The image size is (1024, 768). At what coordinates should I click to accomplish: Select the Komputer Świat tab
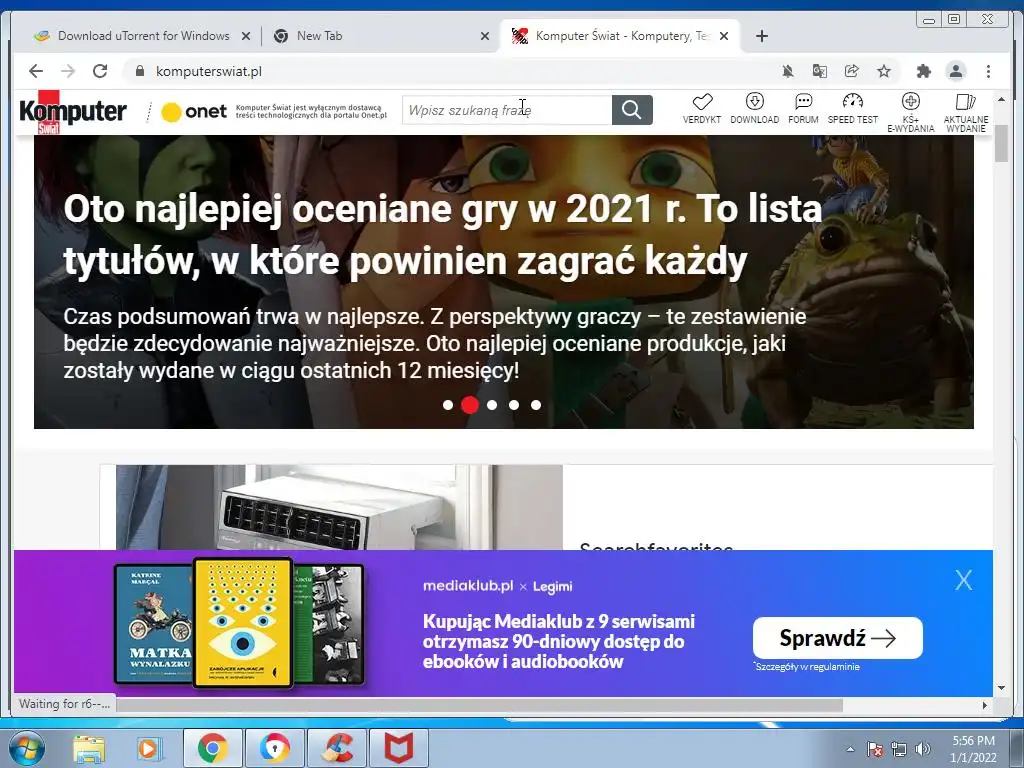click(x=620, y=36)
